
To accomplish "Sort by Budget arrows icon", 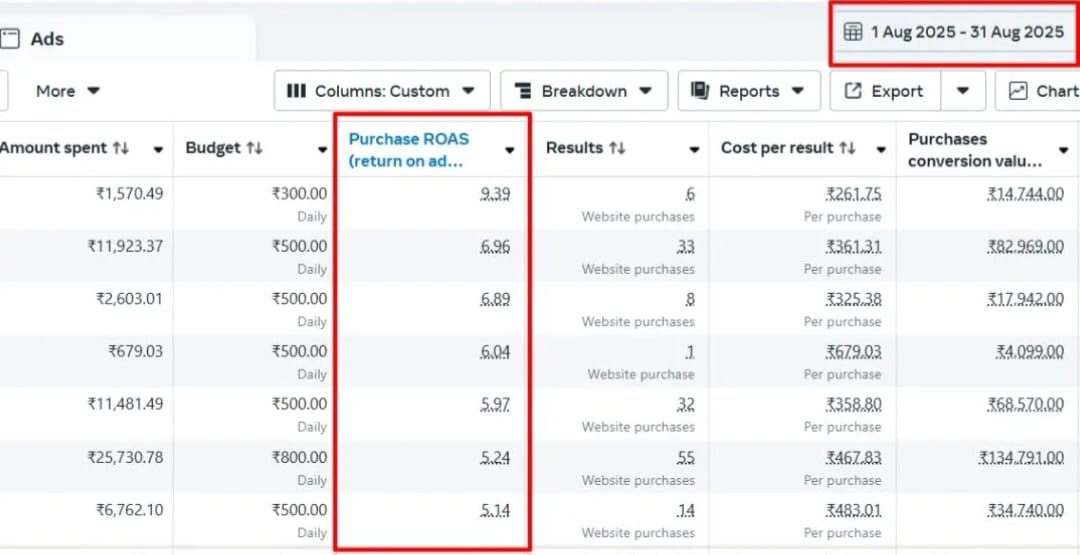I will coord(254,148).
